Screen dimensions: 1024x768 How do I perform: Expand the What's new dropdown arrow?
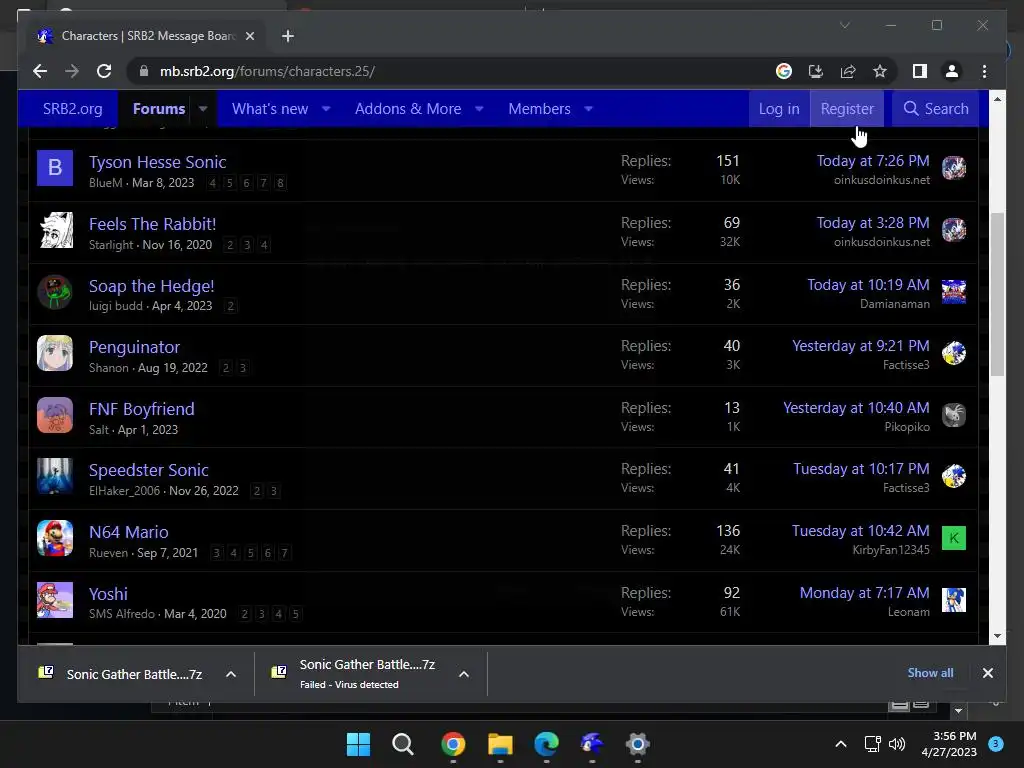coord(326,108)
